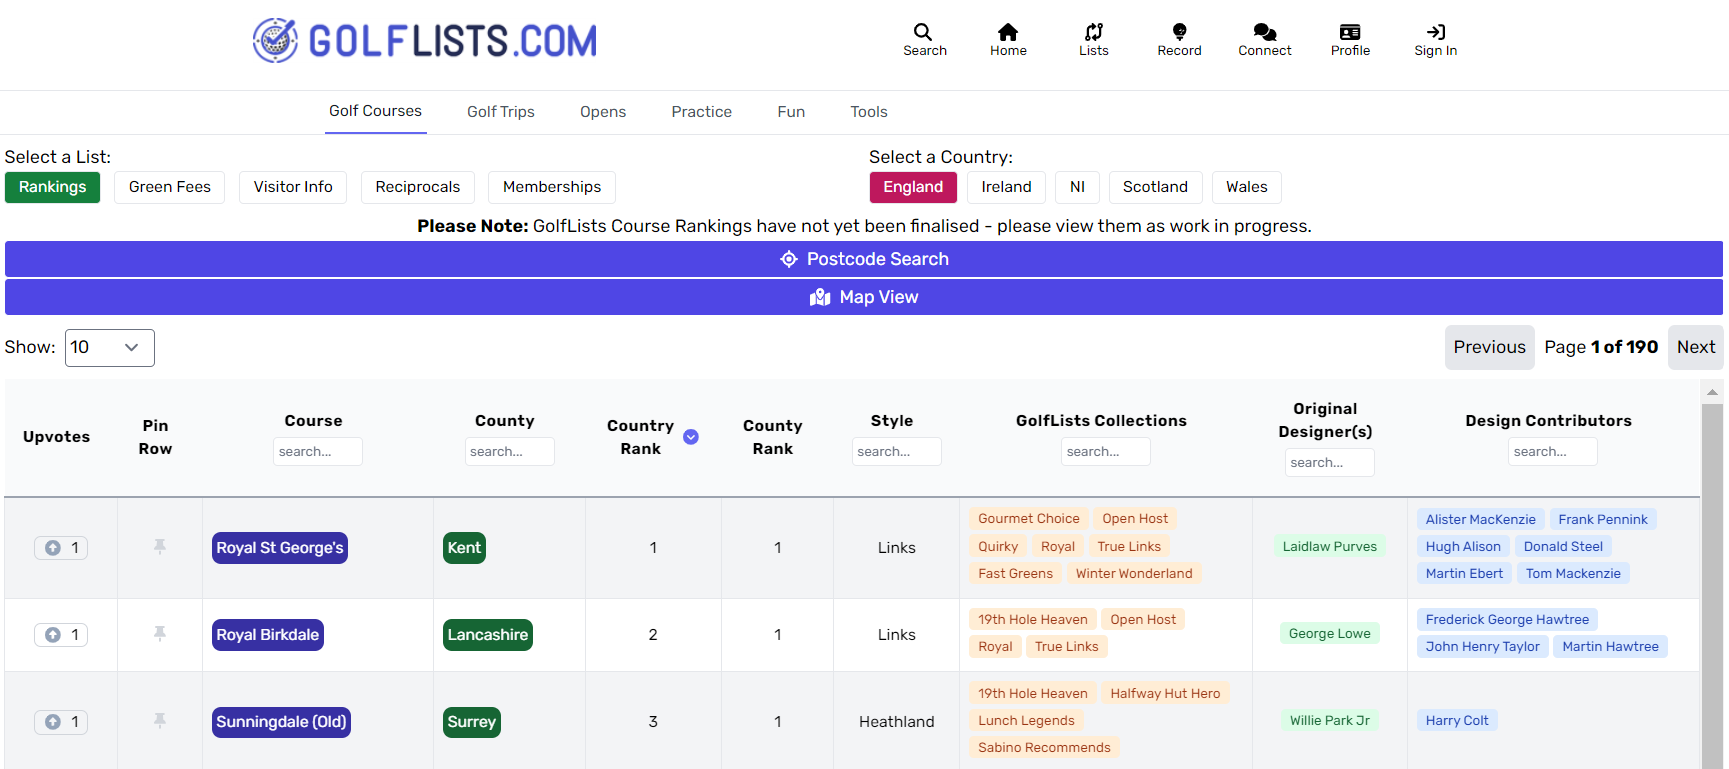Click the Postcode Search crosshair icon
The width and height of the screenshot is (1729, 769).
click(789, 259)
